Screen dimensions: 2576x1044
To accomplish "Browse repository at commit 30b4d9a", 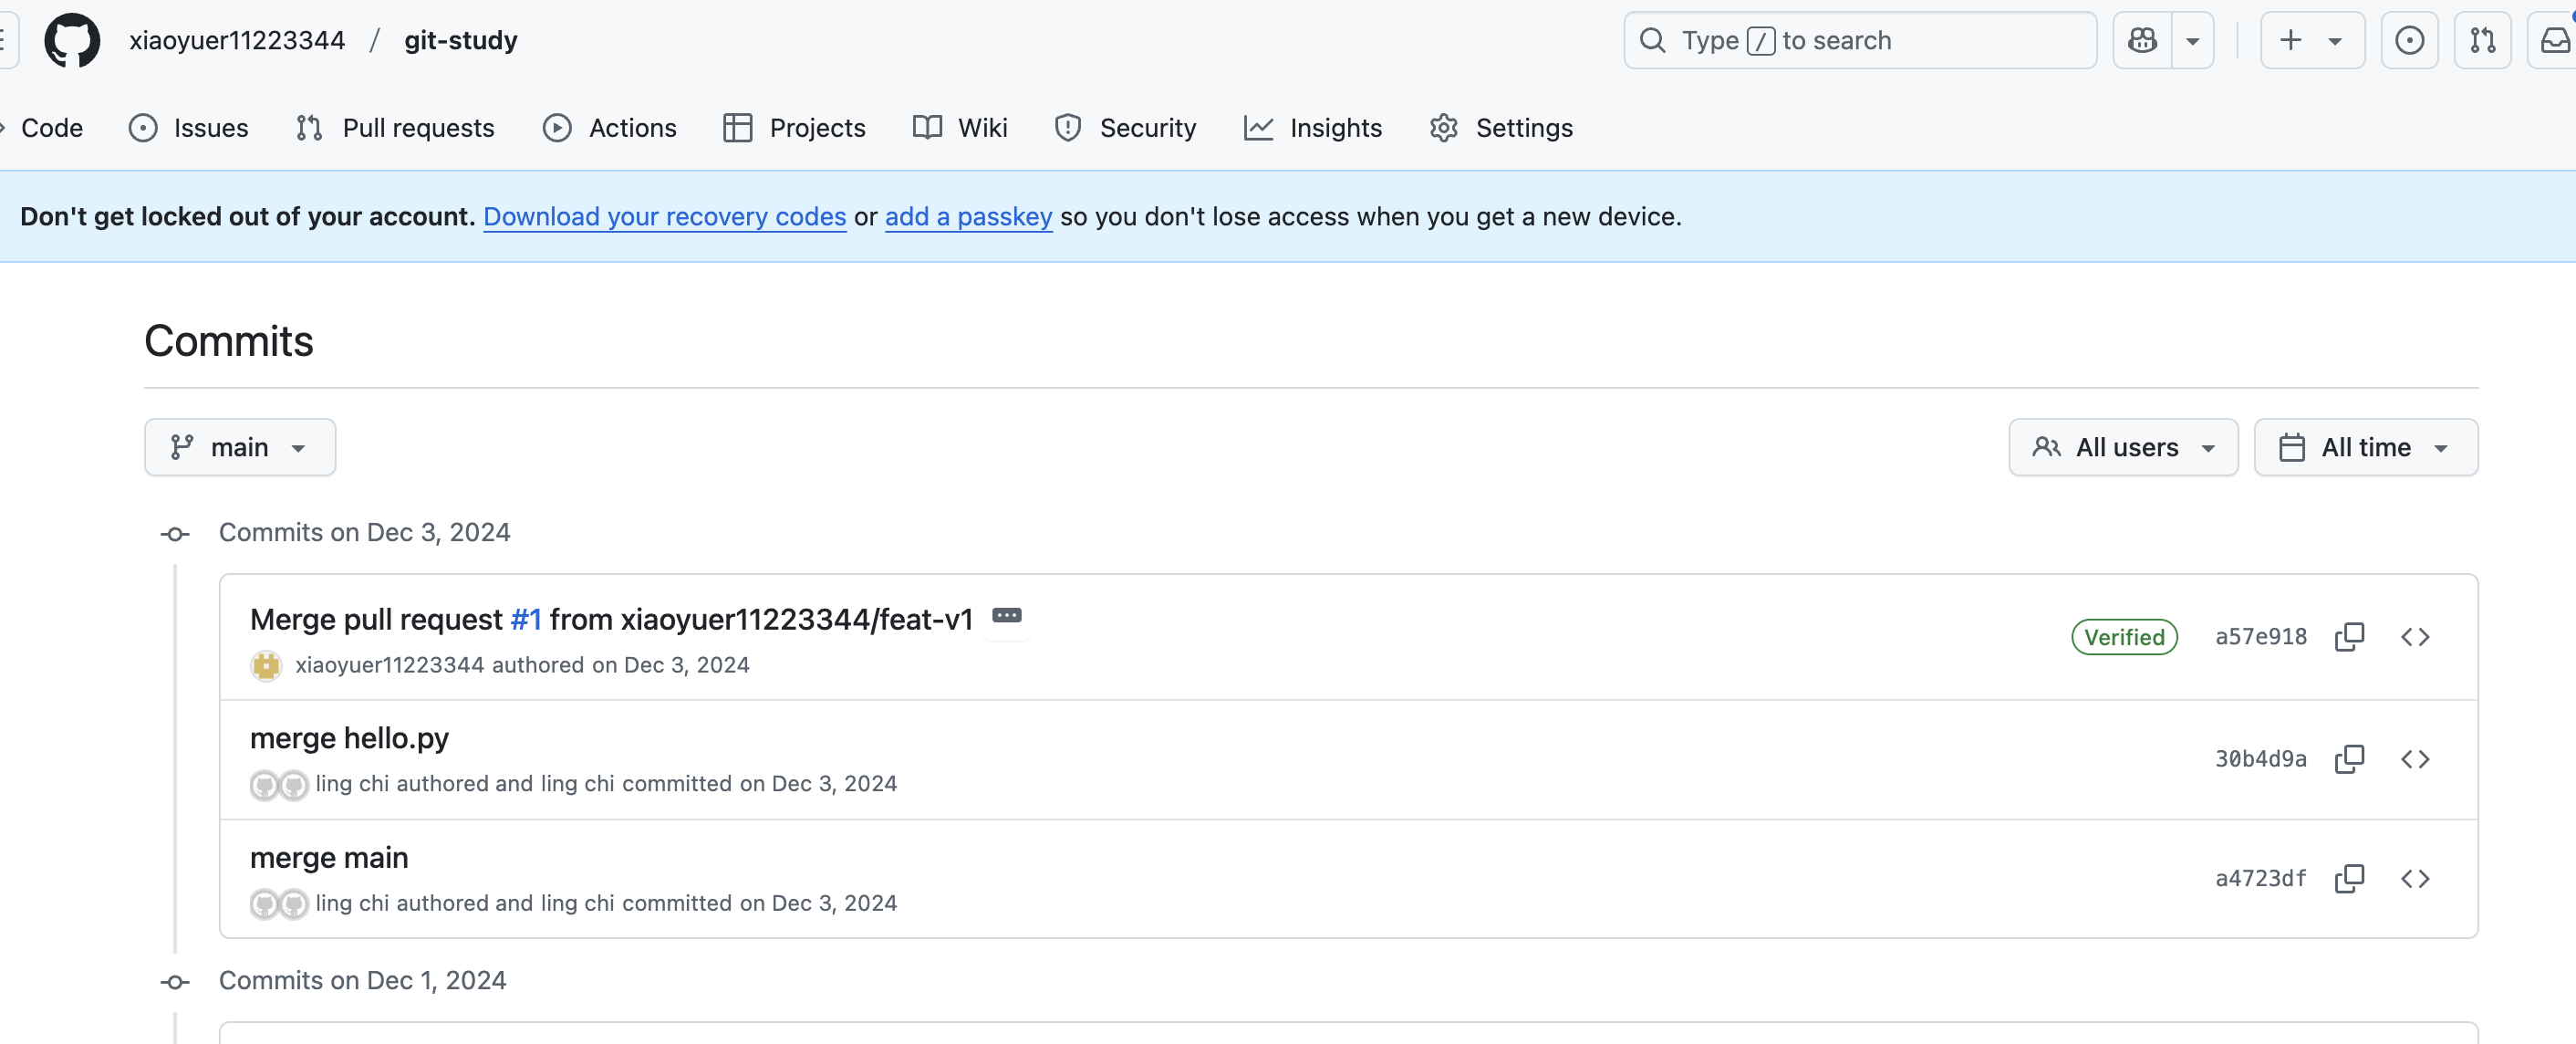I will pyautogui.click(x=2415, y=759).
